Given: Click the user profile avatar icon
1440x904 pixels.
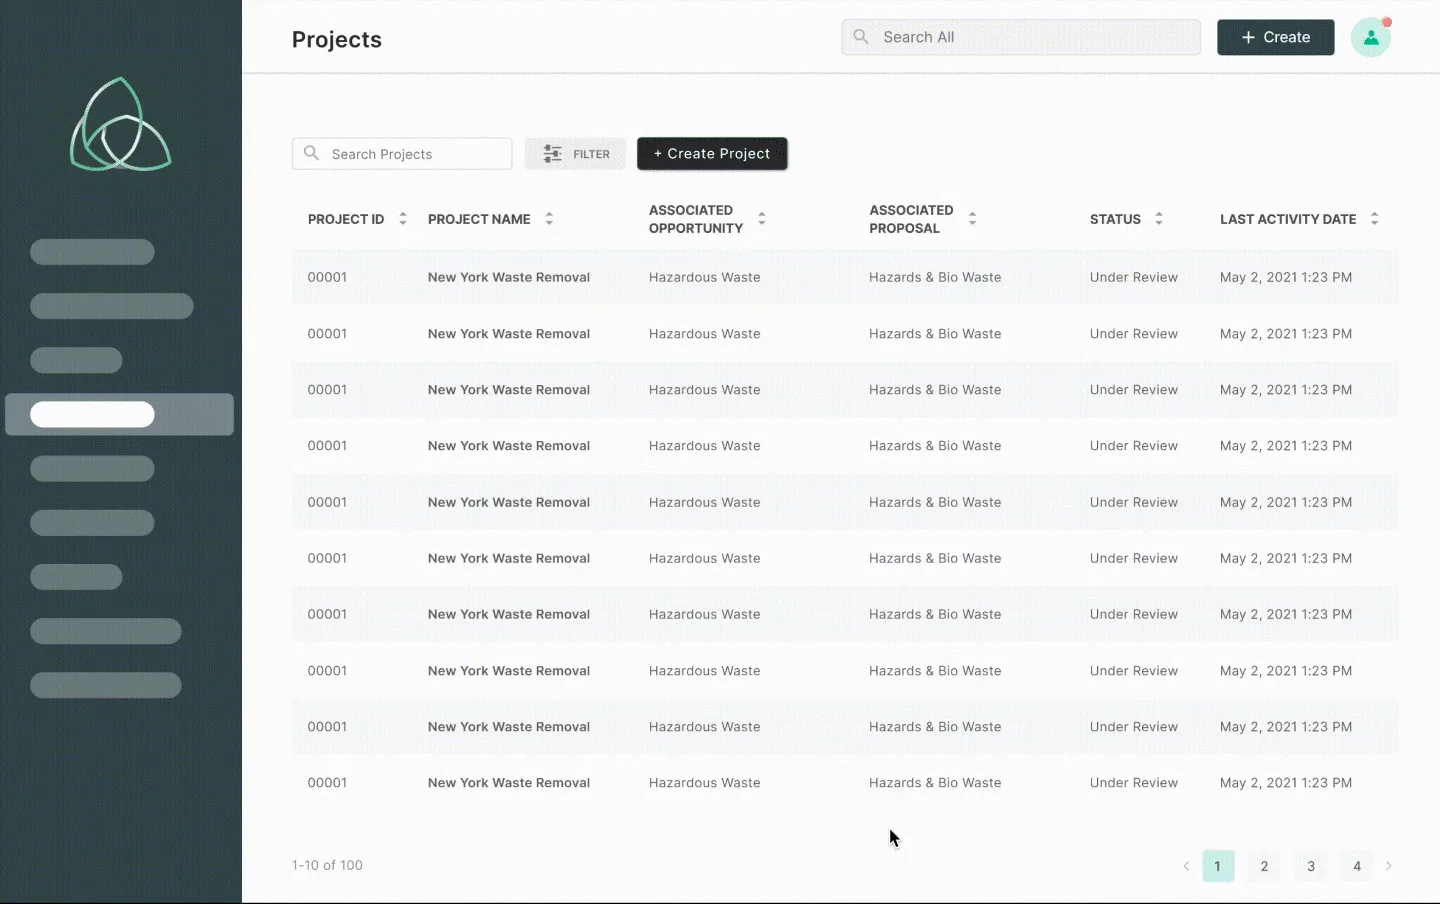Looking at the screenshot, I should point(1370,38).
